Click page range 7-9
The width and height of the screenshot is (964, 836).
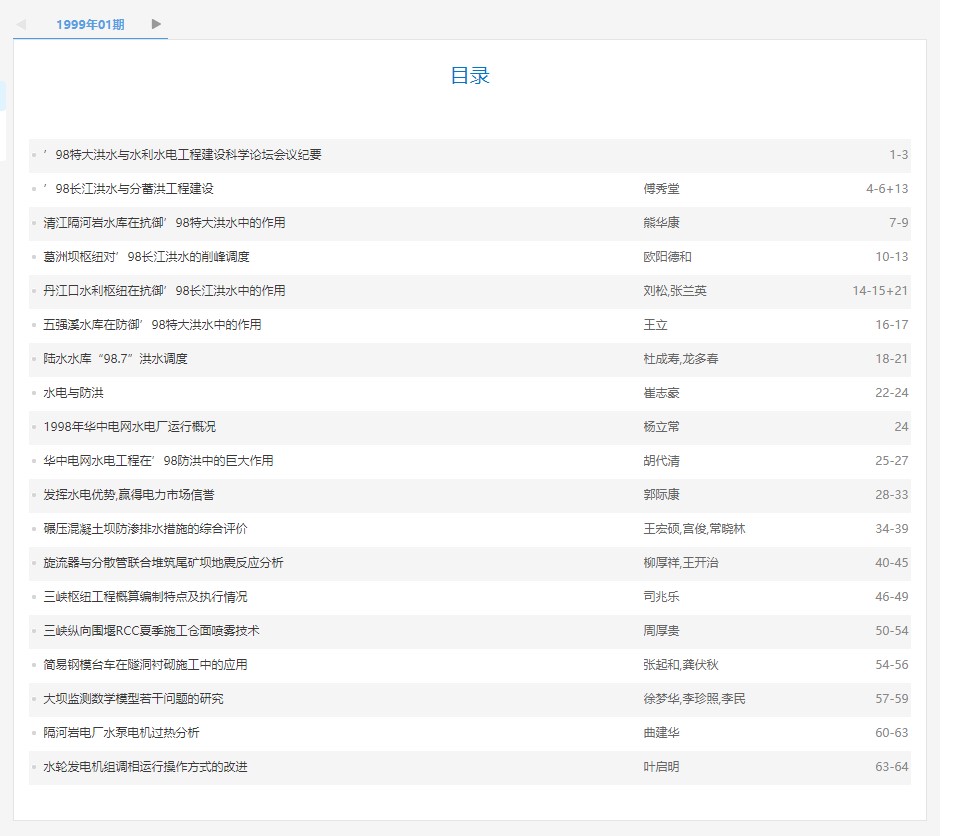(x=899, y=223)
